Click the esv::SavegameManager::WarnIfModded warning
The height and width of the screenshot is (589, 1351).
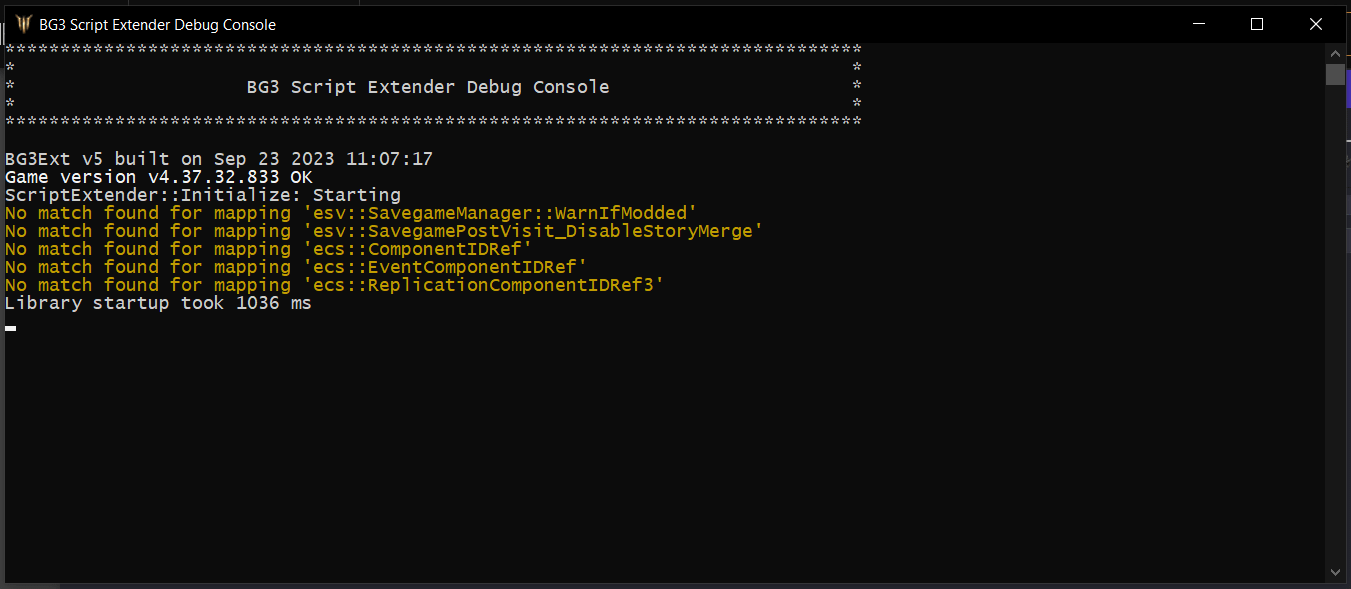click(350, 212)
